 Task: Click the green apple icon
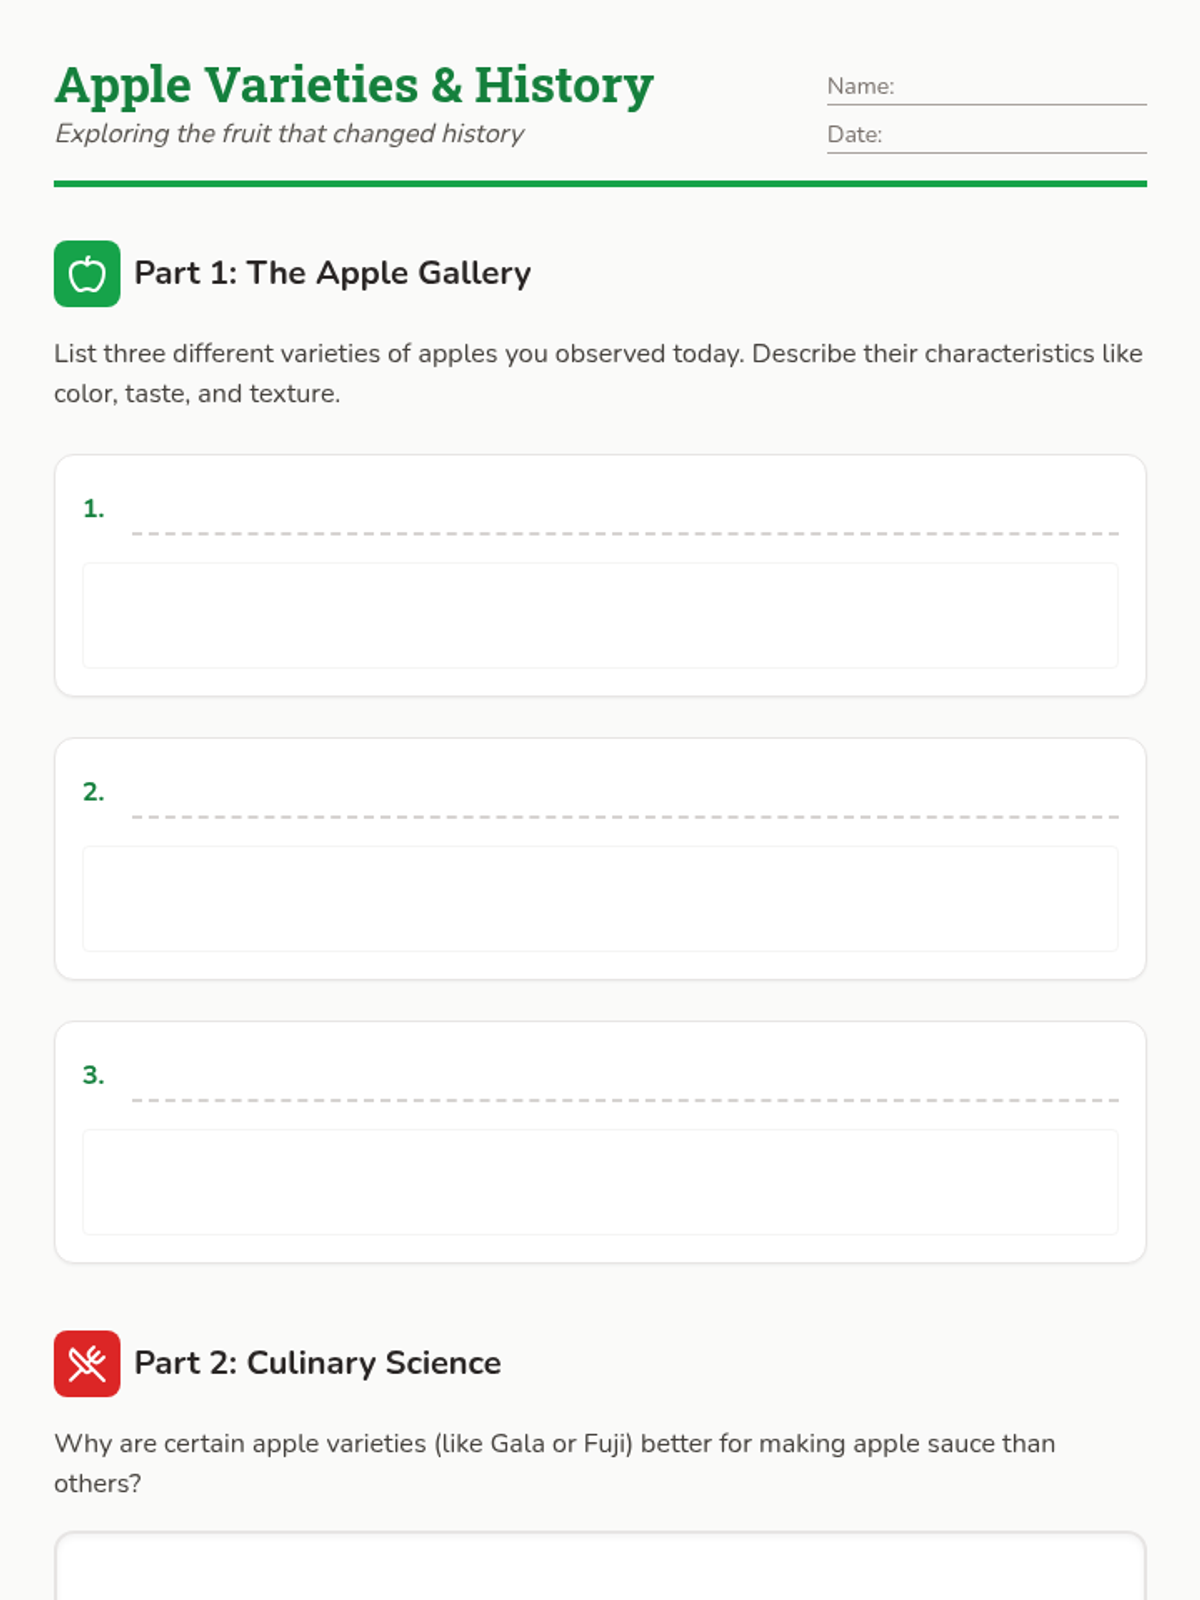[87, 273]
